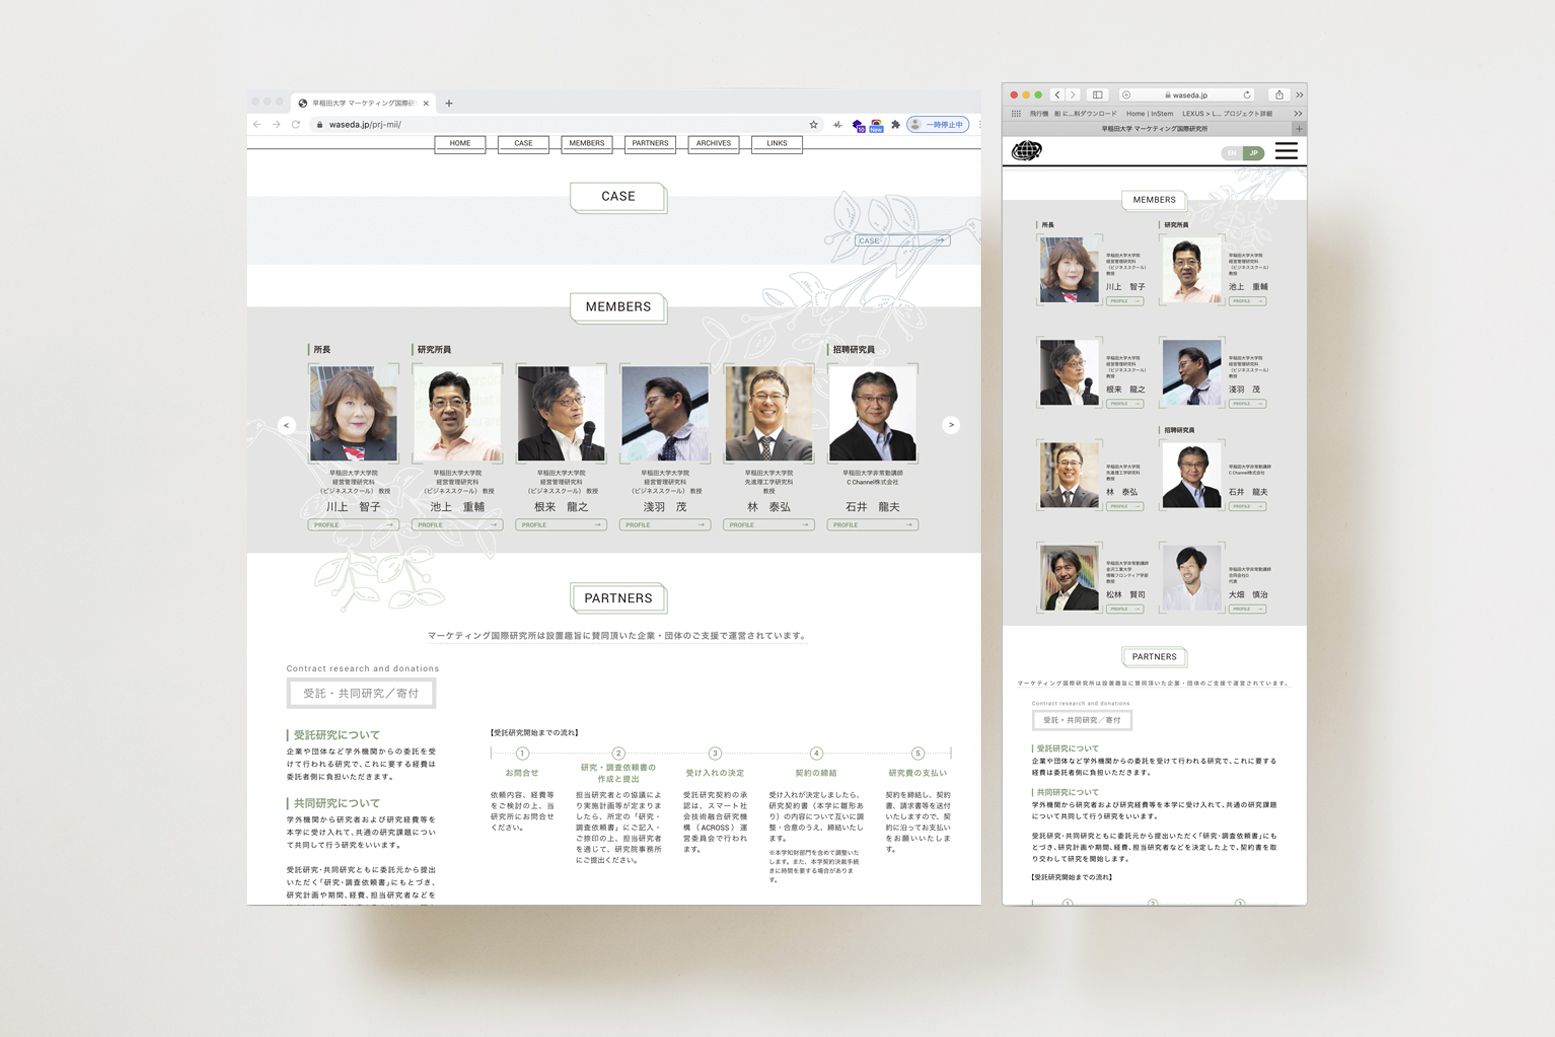Add a new tab in Safari with the plus button
Screen dimensions: 1555x1037
1299,129
